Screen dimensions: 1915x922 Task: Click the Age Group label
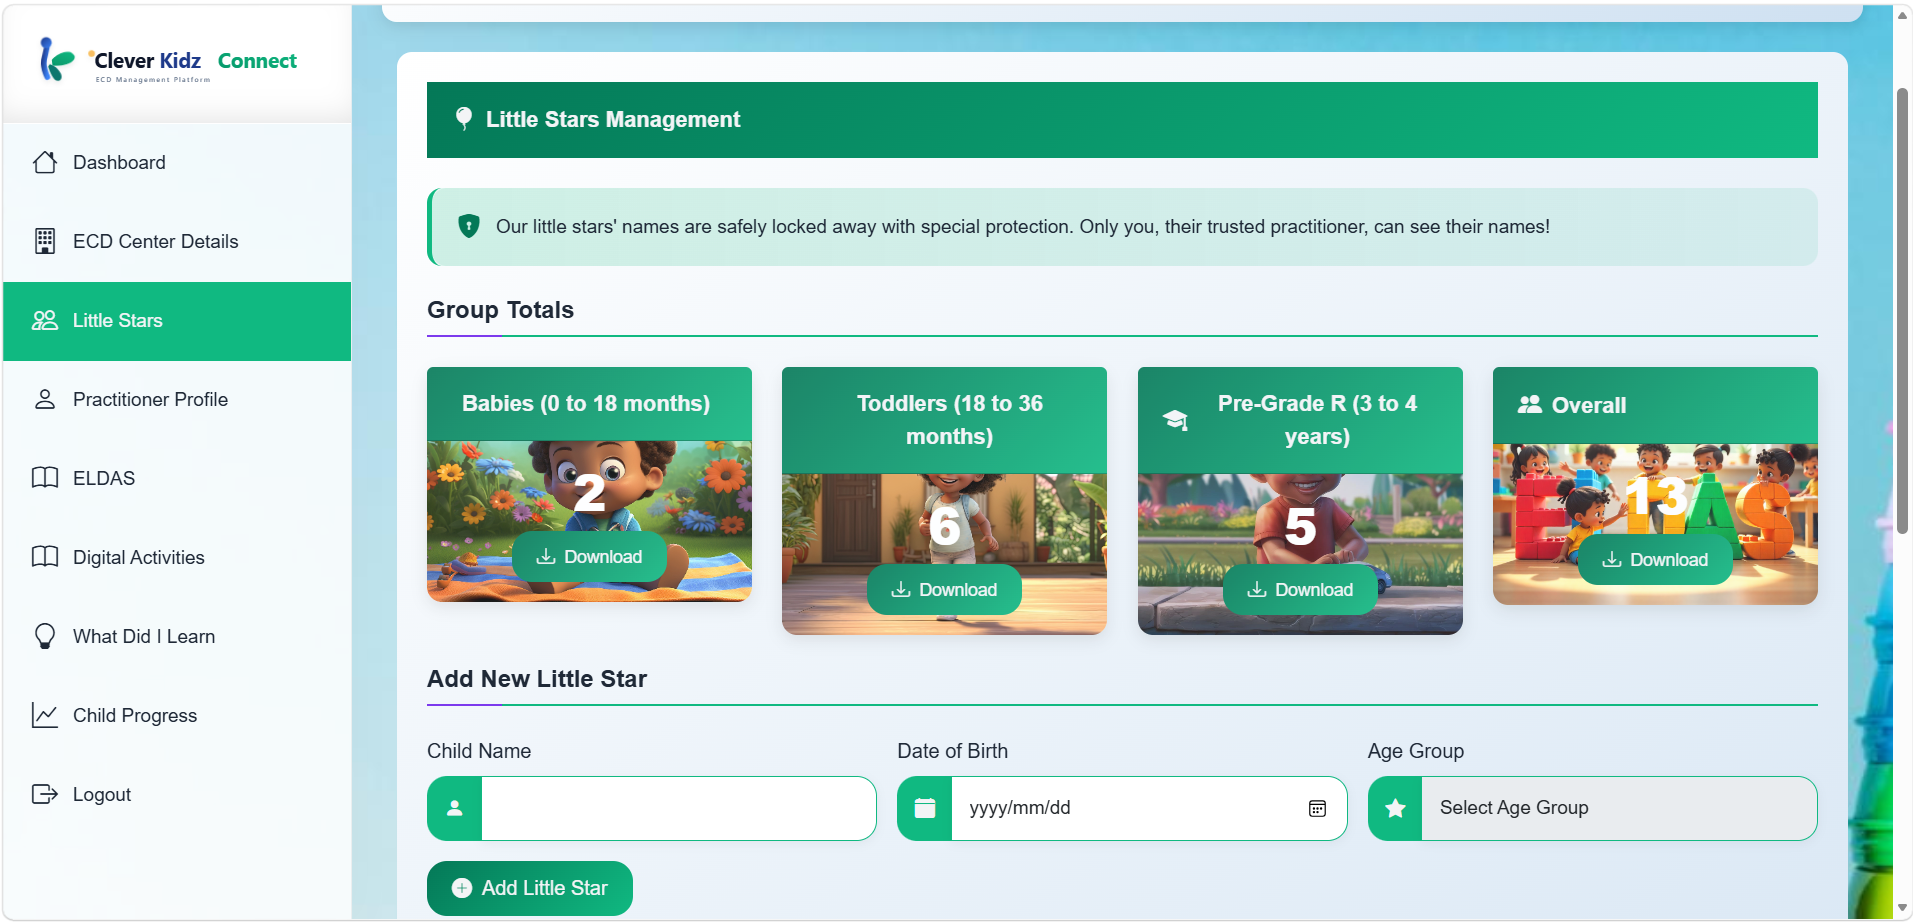click(x=1416, y=751)
